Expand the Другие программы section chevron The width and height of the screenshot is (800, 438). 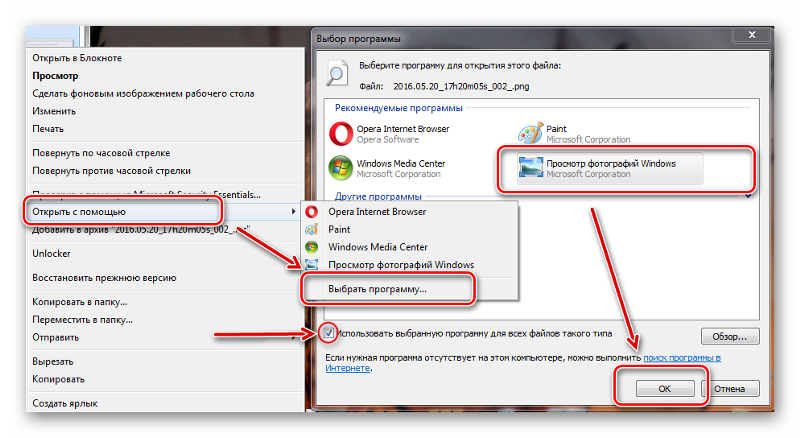748,196
